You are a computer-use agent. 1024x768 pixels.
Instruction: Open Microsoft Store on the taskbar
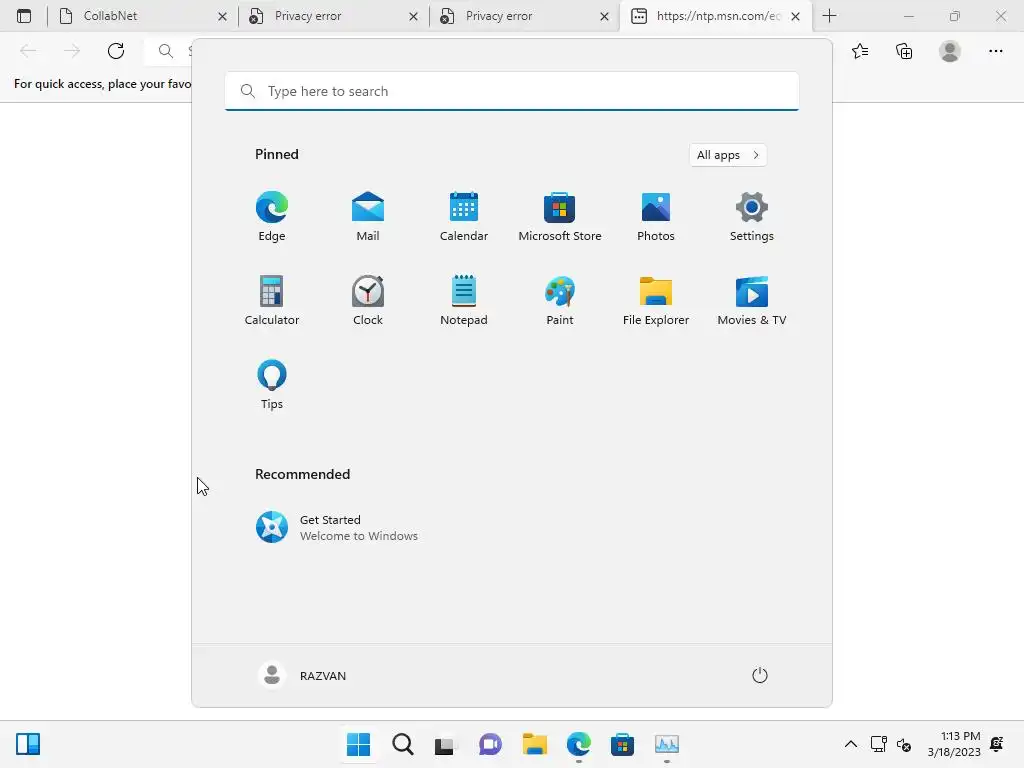pyautogui.click(x=622, y=744)
